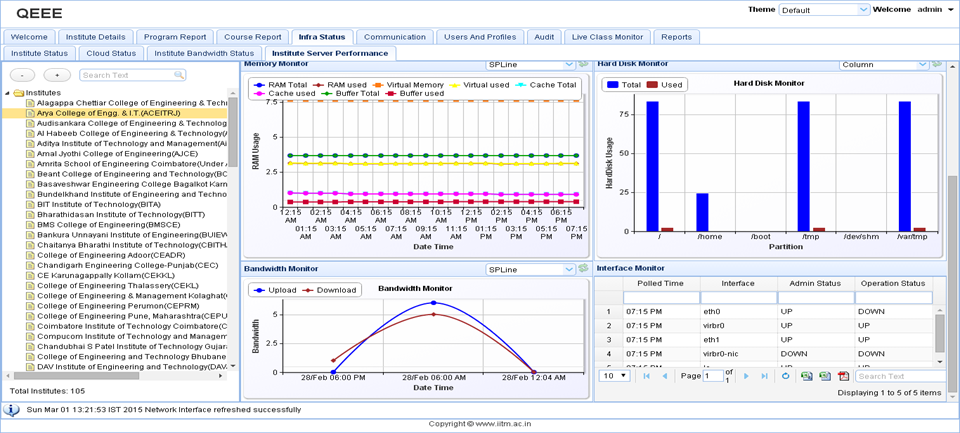Toggle Download series in Bandwidth legend

pos(330,290)
